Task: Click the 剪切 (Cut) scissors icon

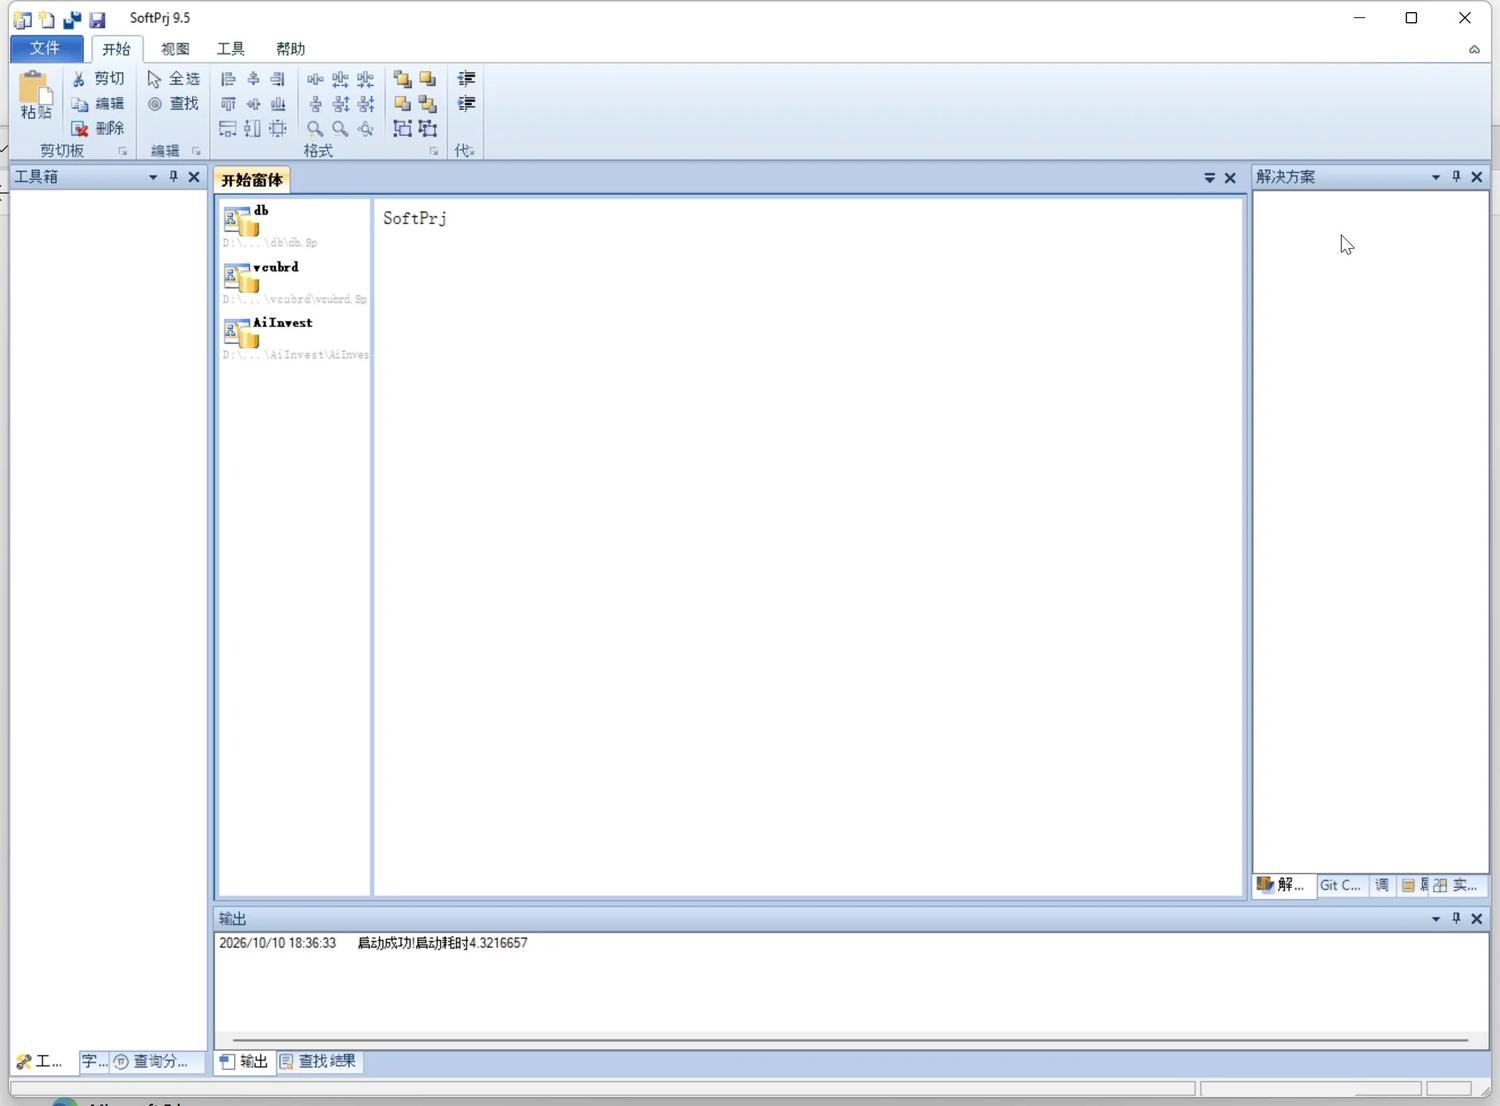Action: coord(79,78)
